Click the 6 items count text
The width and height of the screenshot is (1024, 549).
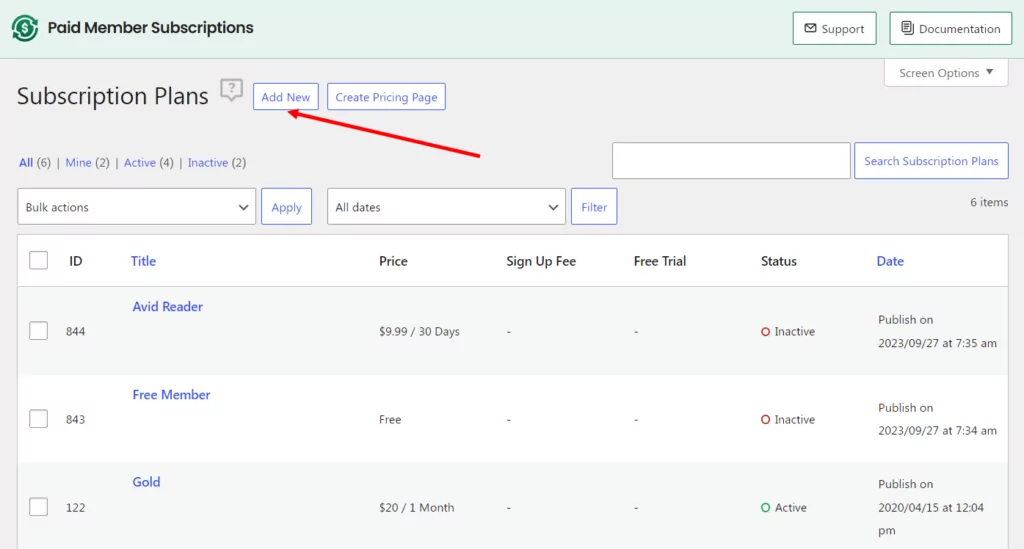click(989, 202)
